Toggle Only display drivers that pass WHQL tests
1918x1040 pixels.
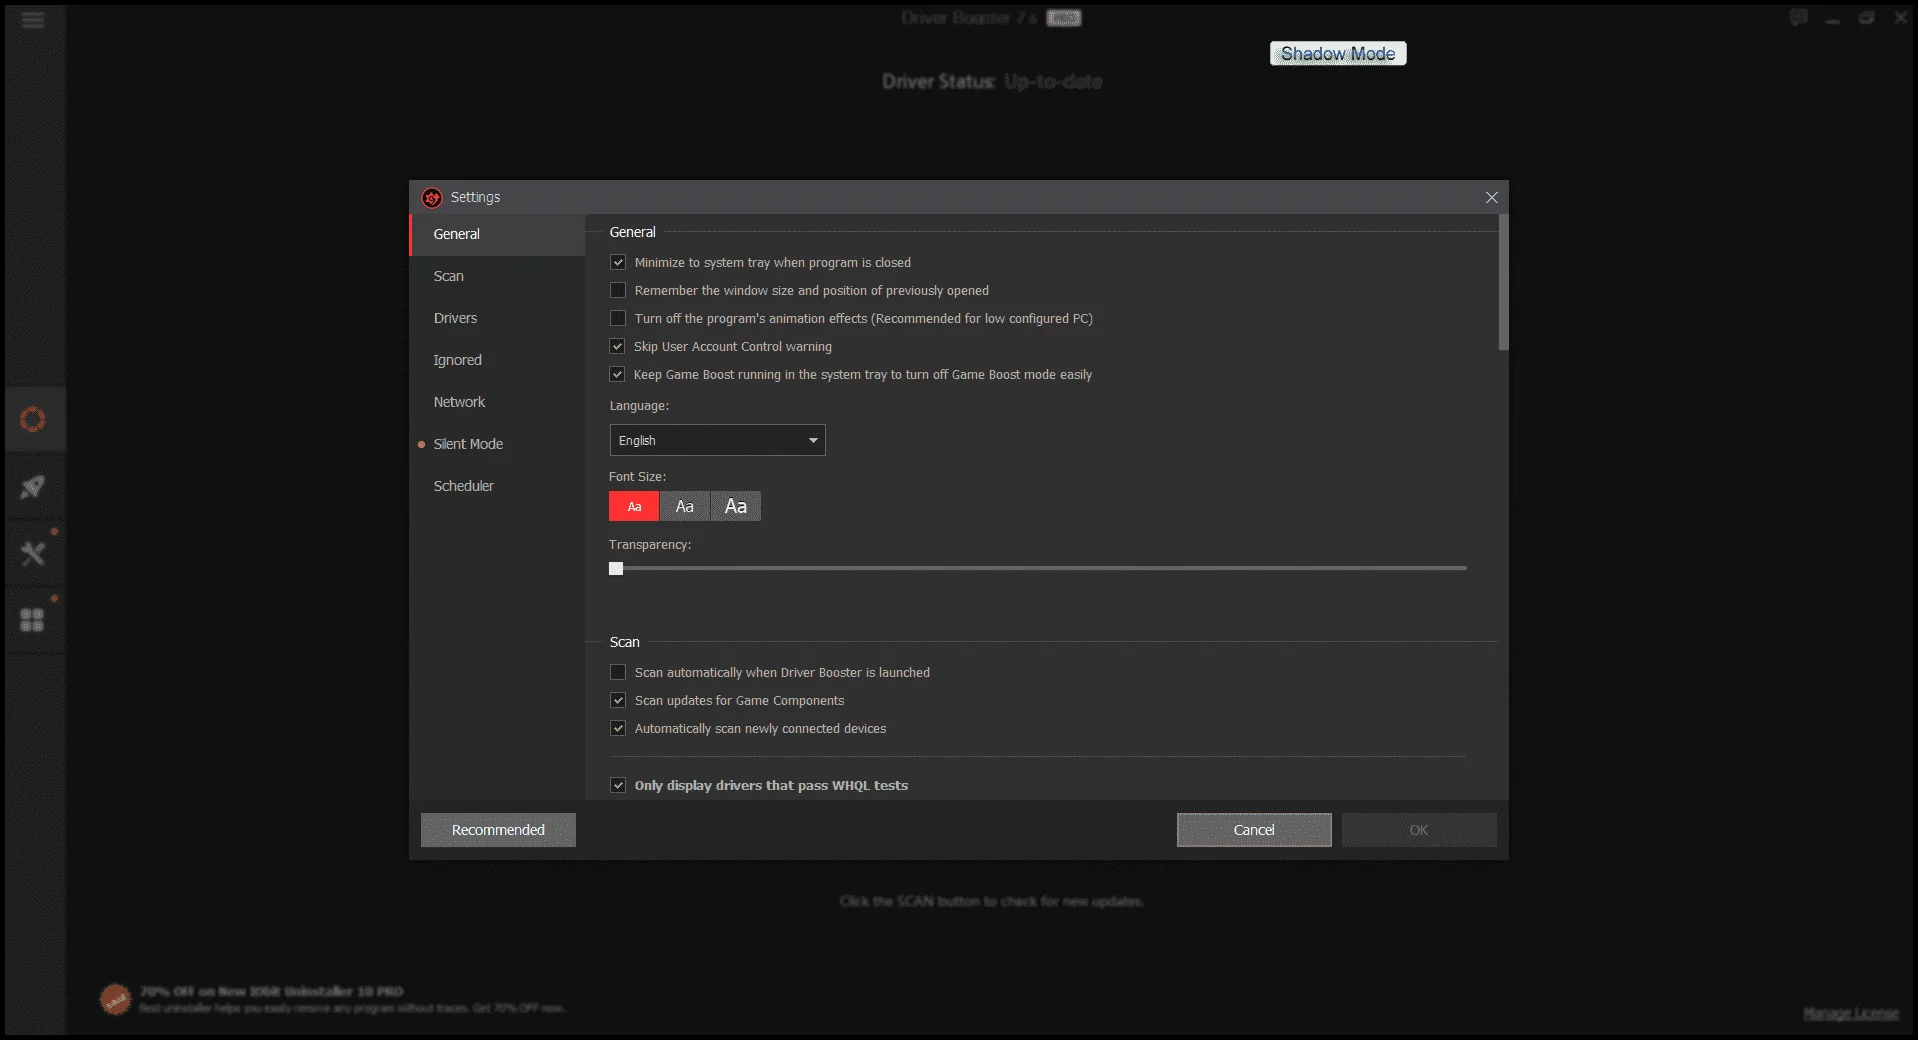coord(618,785)
